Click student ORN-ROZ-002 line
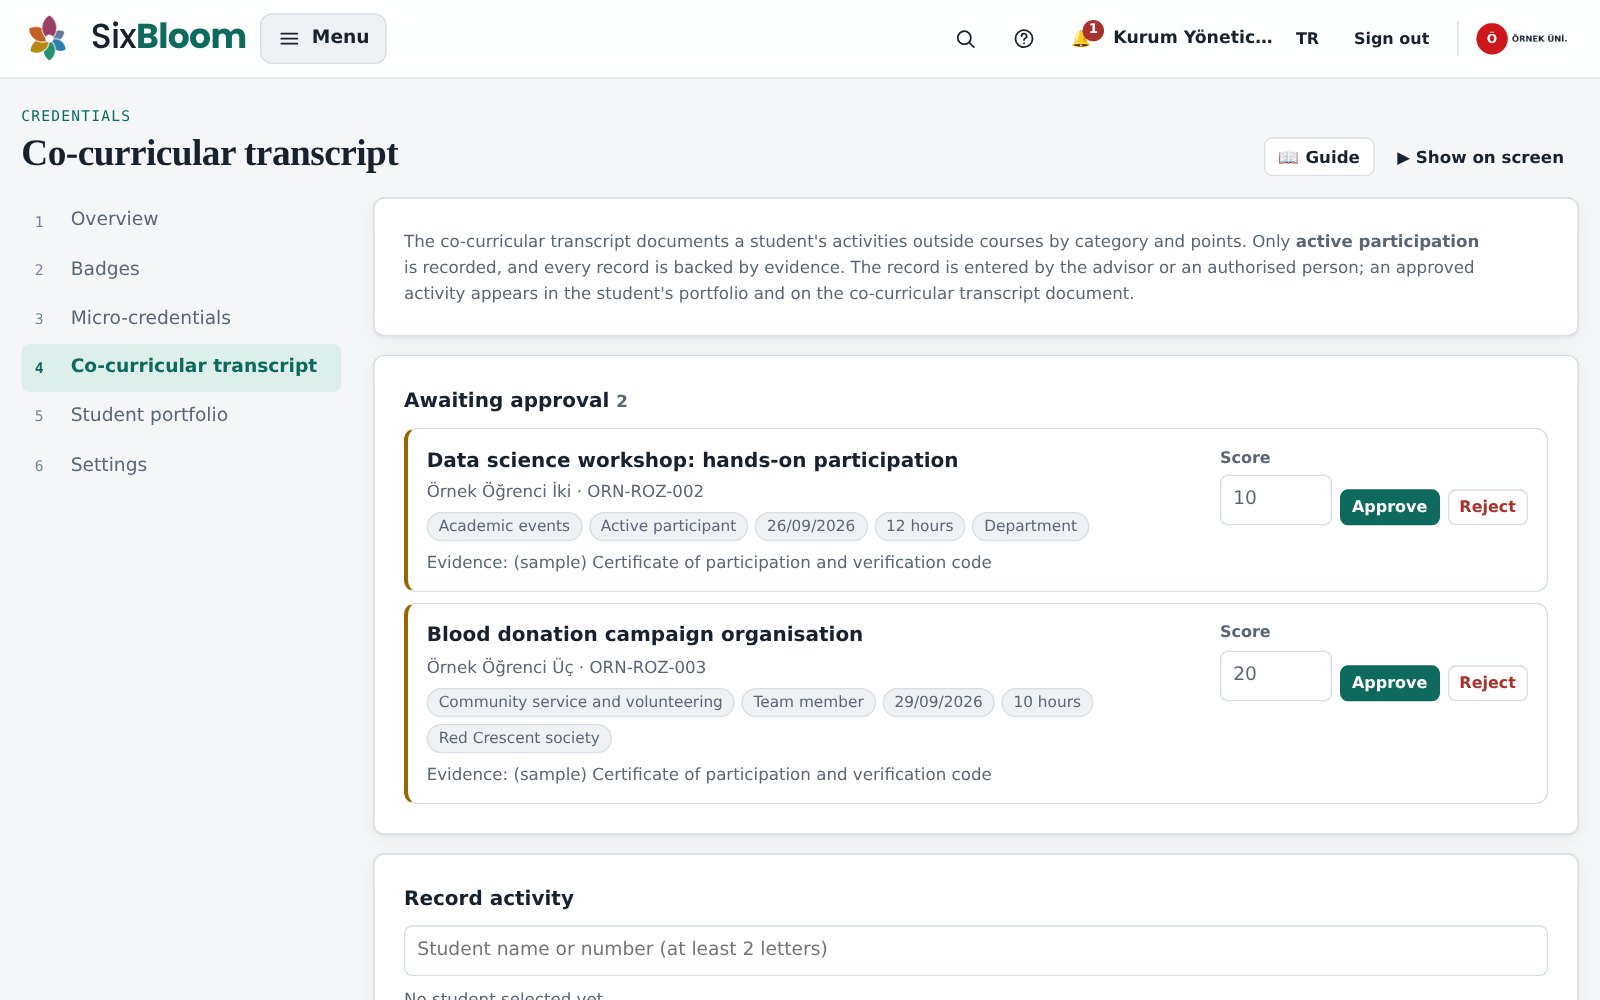The width and height of the screenshot is (1600, 1000). point(565,491)
